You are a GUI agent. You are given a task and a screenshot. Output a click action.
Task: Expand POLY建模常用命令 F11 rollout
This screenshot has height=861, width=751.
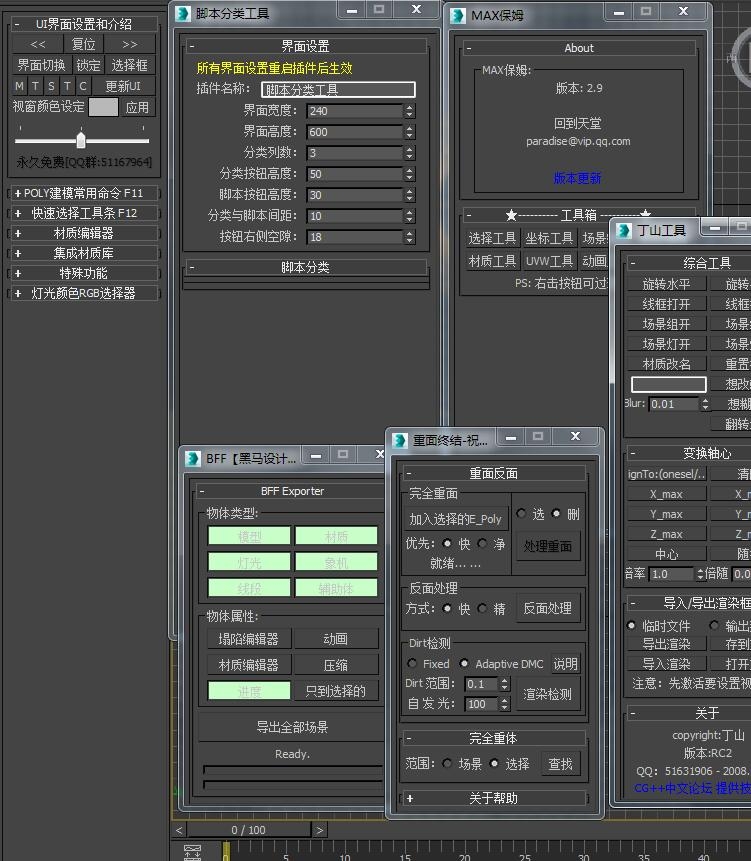pyautogui.click(x=83, y=193)
